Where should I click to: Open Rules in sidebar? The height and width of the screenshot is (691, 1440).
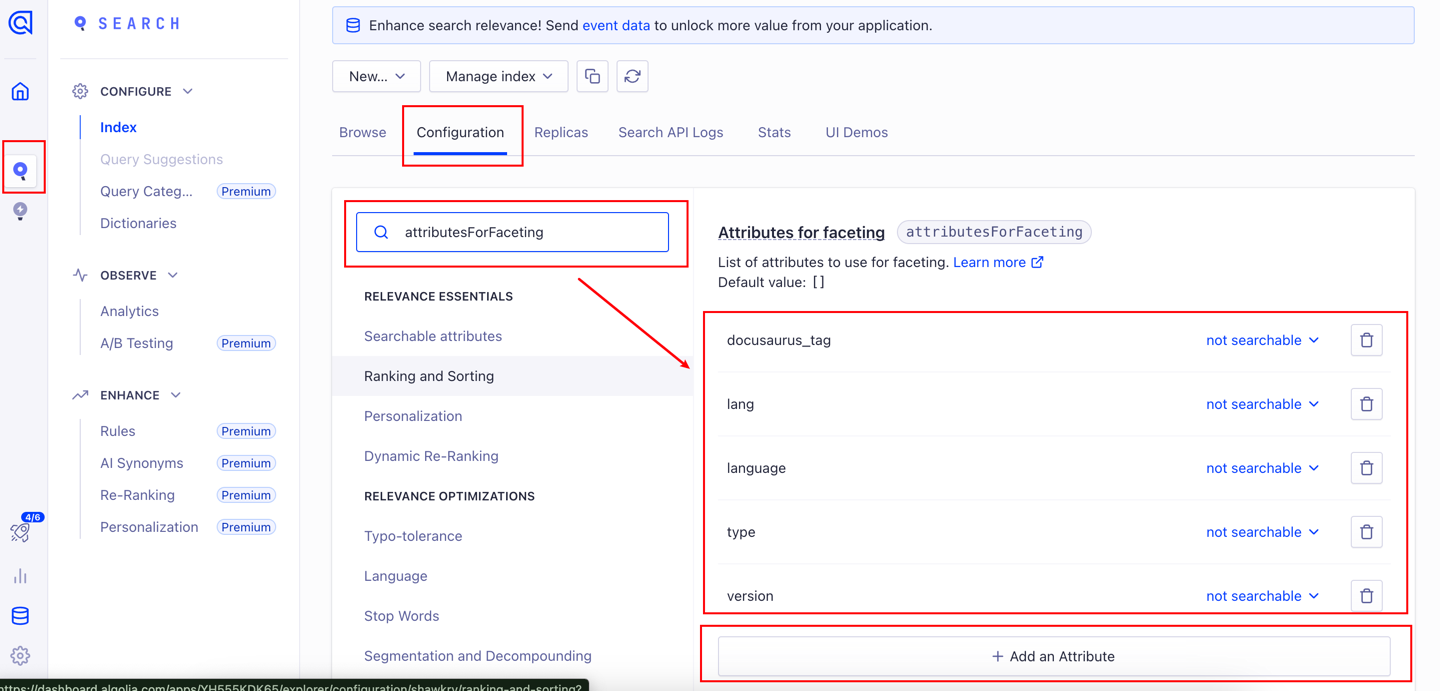(117, 431)
